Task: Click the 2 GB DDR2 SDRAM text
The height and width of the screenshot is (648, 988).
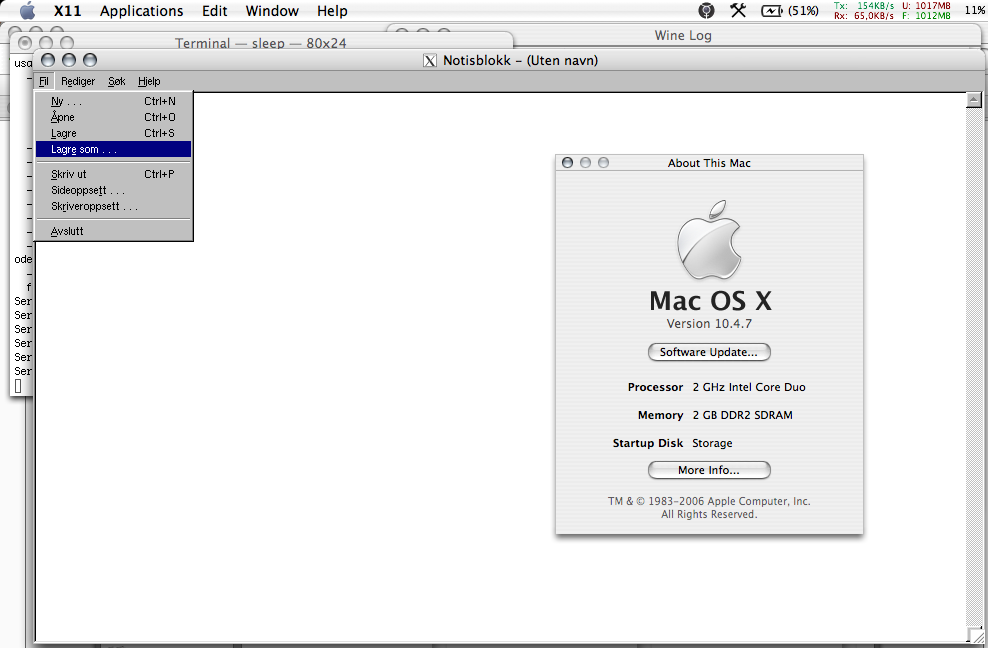Action: 742,415
